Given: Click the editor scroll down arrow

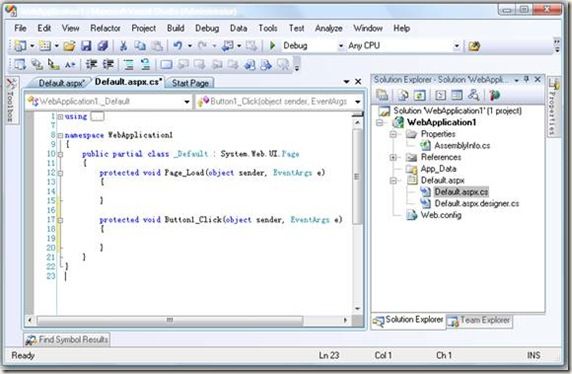Looking at the screenshot, I should coord(358,309).
